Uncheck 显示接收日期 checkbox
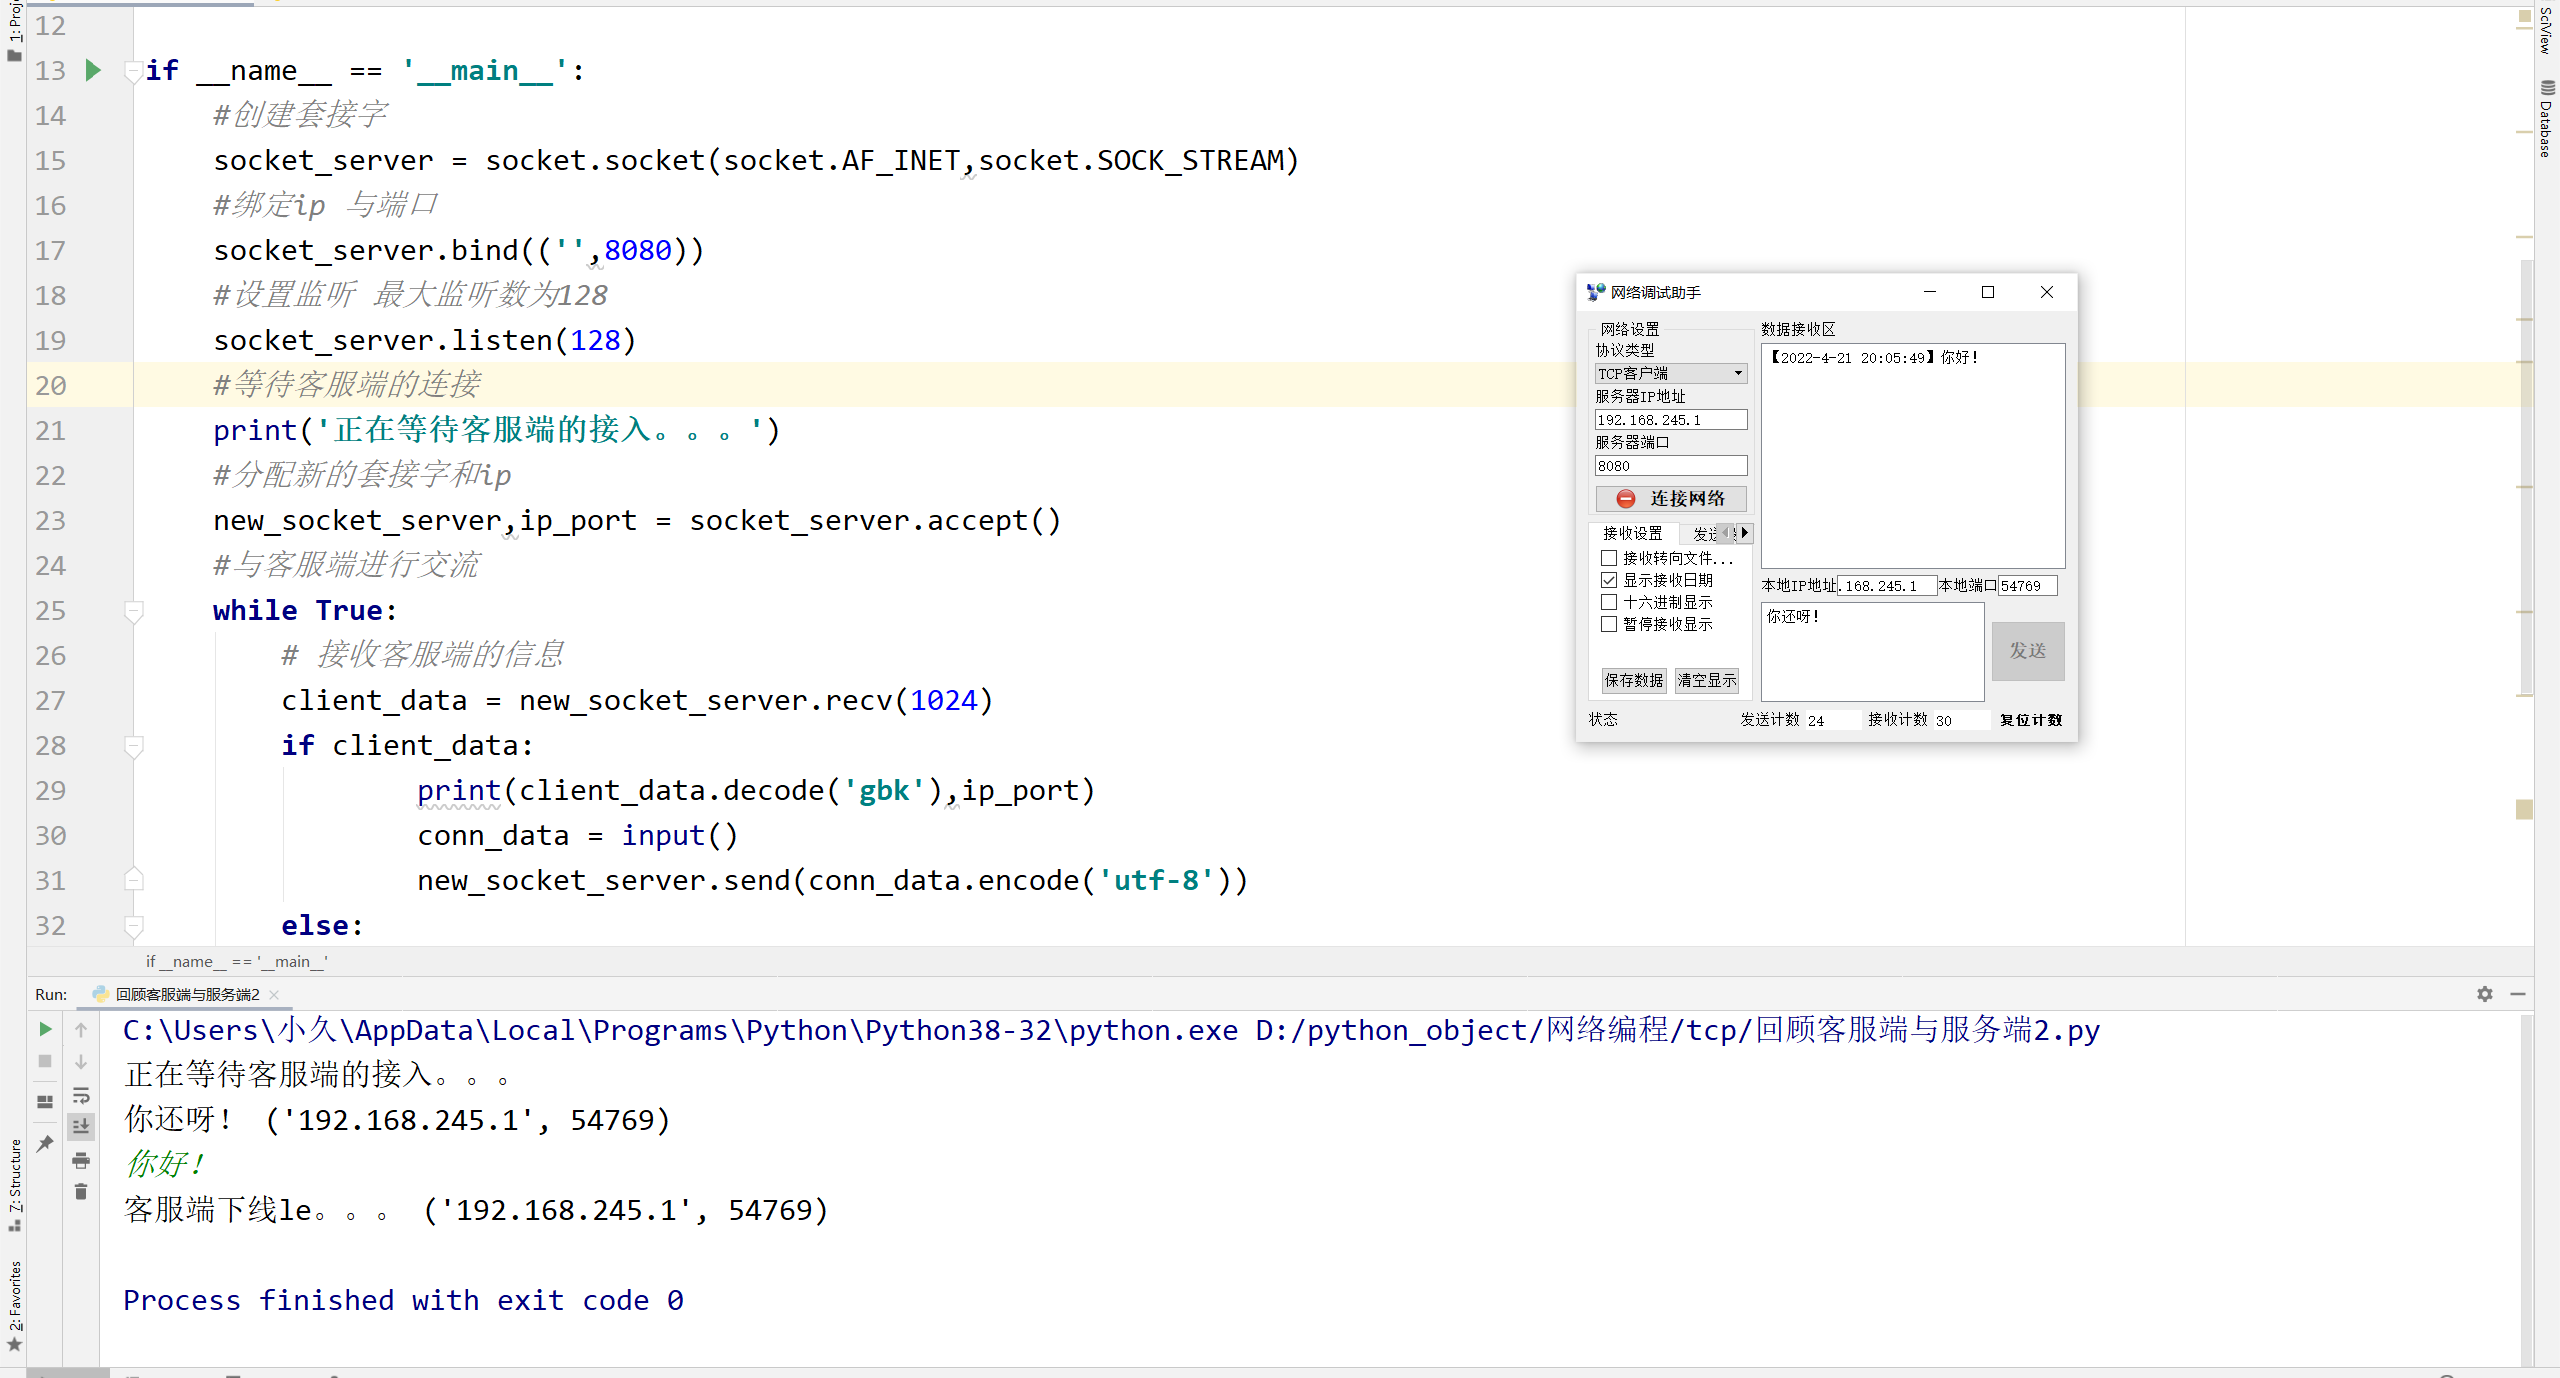Image resolution: width=2560 pixels, height=1378 pixels. [x=1609, y=580]
